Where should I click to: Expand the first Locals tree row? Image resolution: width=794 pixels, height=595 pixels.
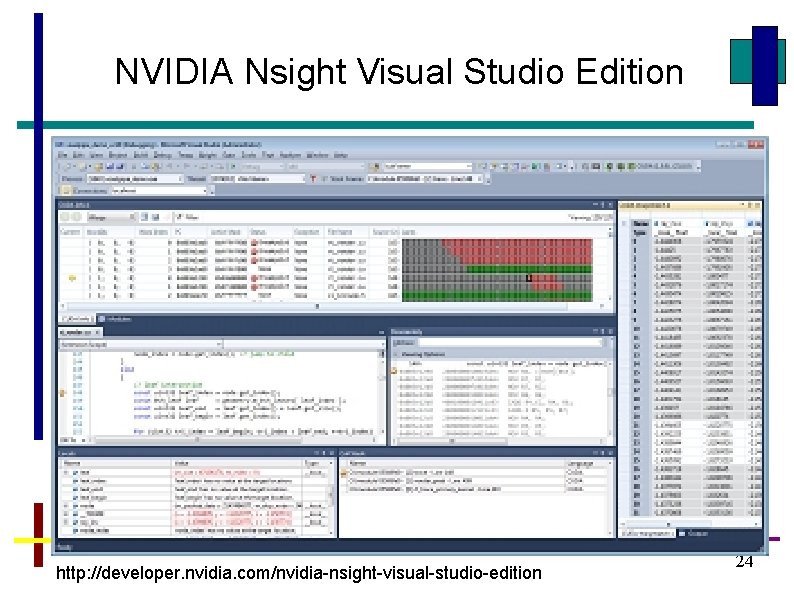(66, 472)
